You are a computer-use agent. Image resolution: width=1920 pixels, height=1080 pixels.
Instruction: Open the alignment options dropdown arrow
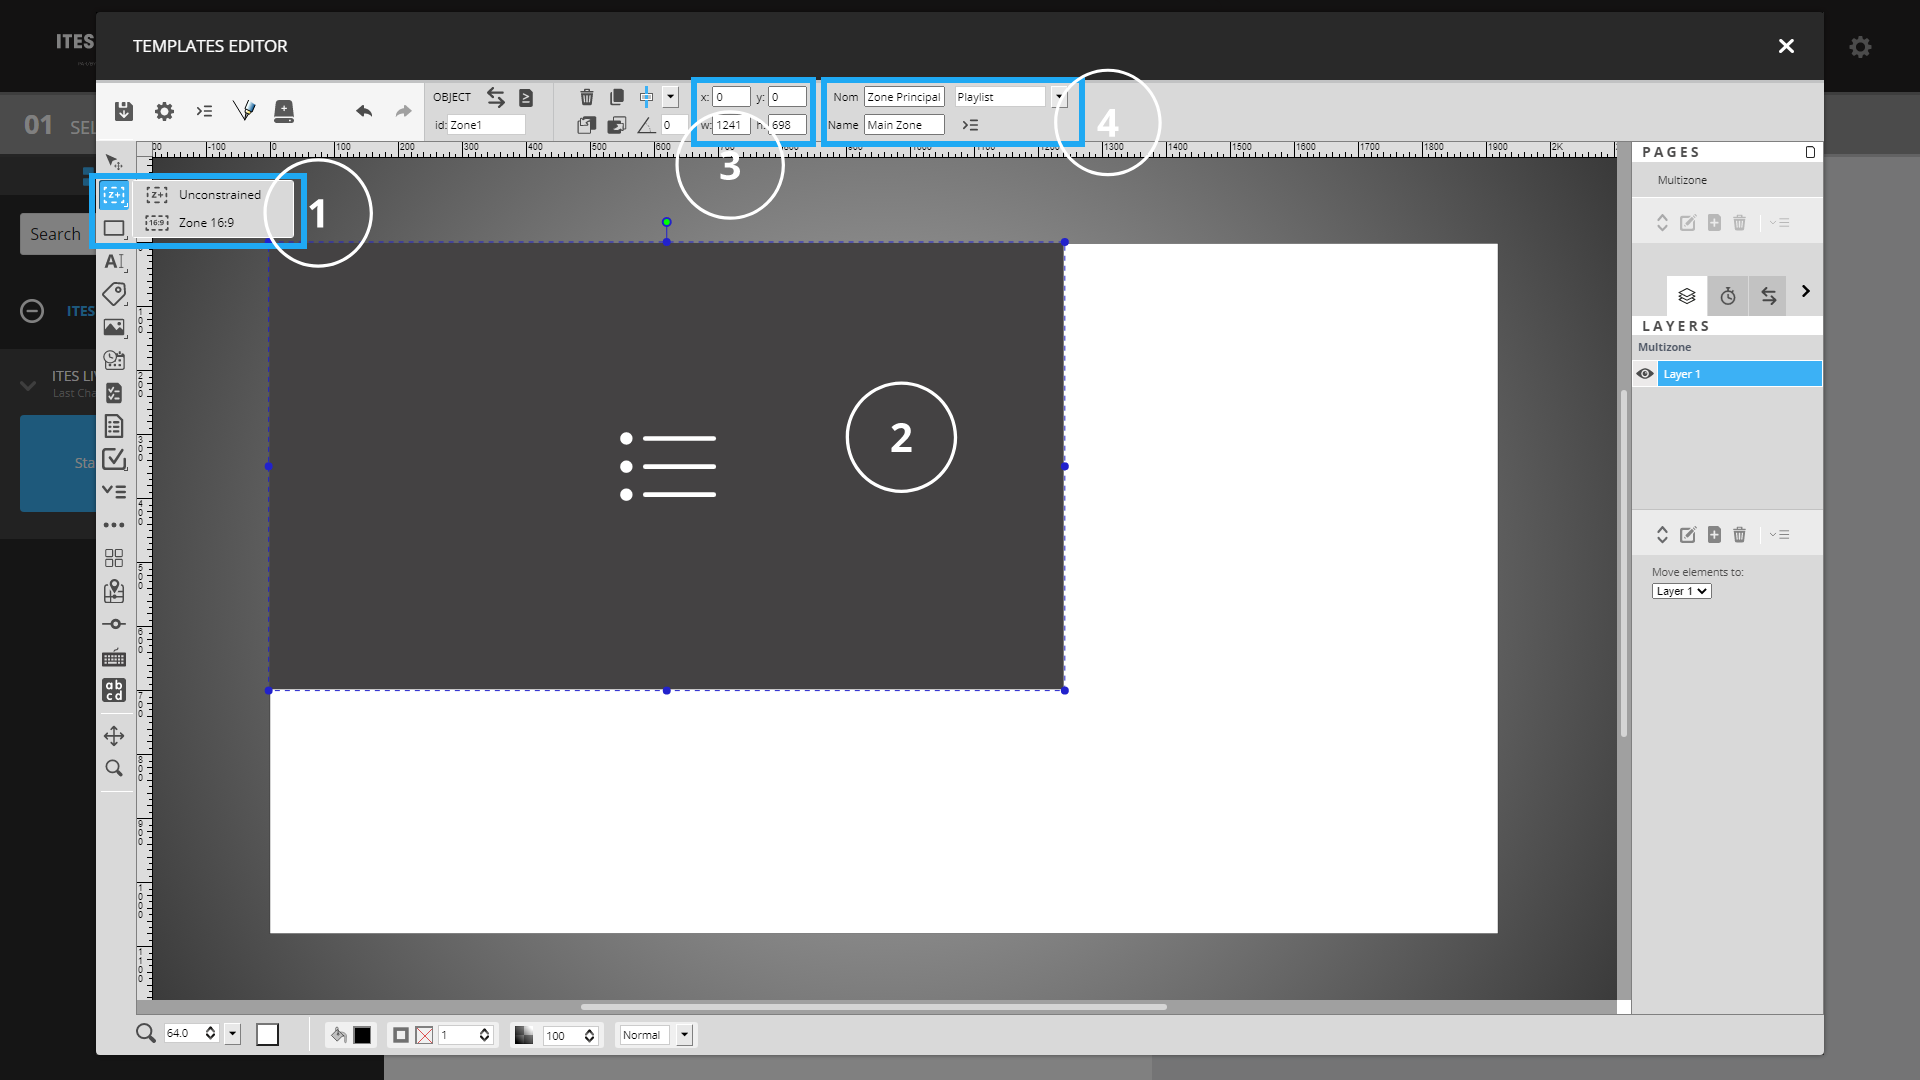[x=671, y=97]
